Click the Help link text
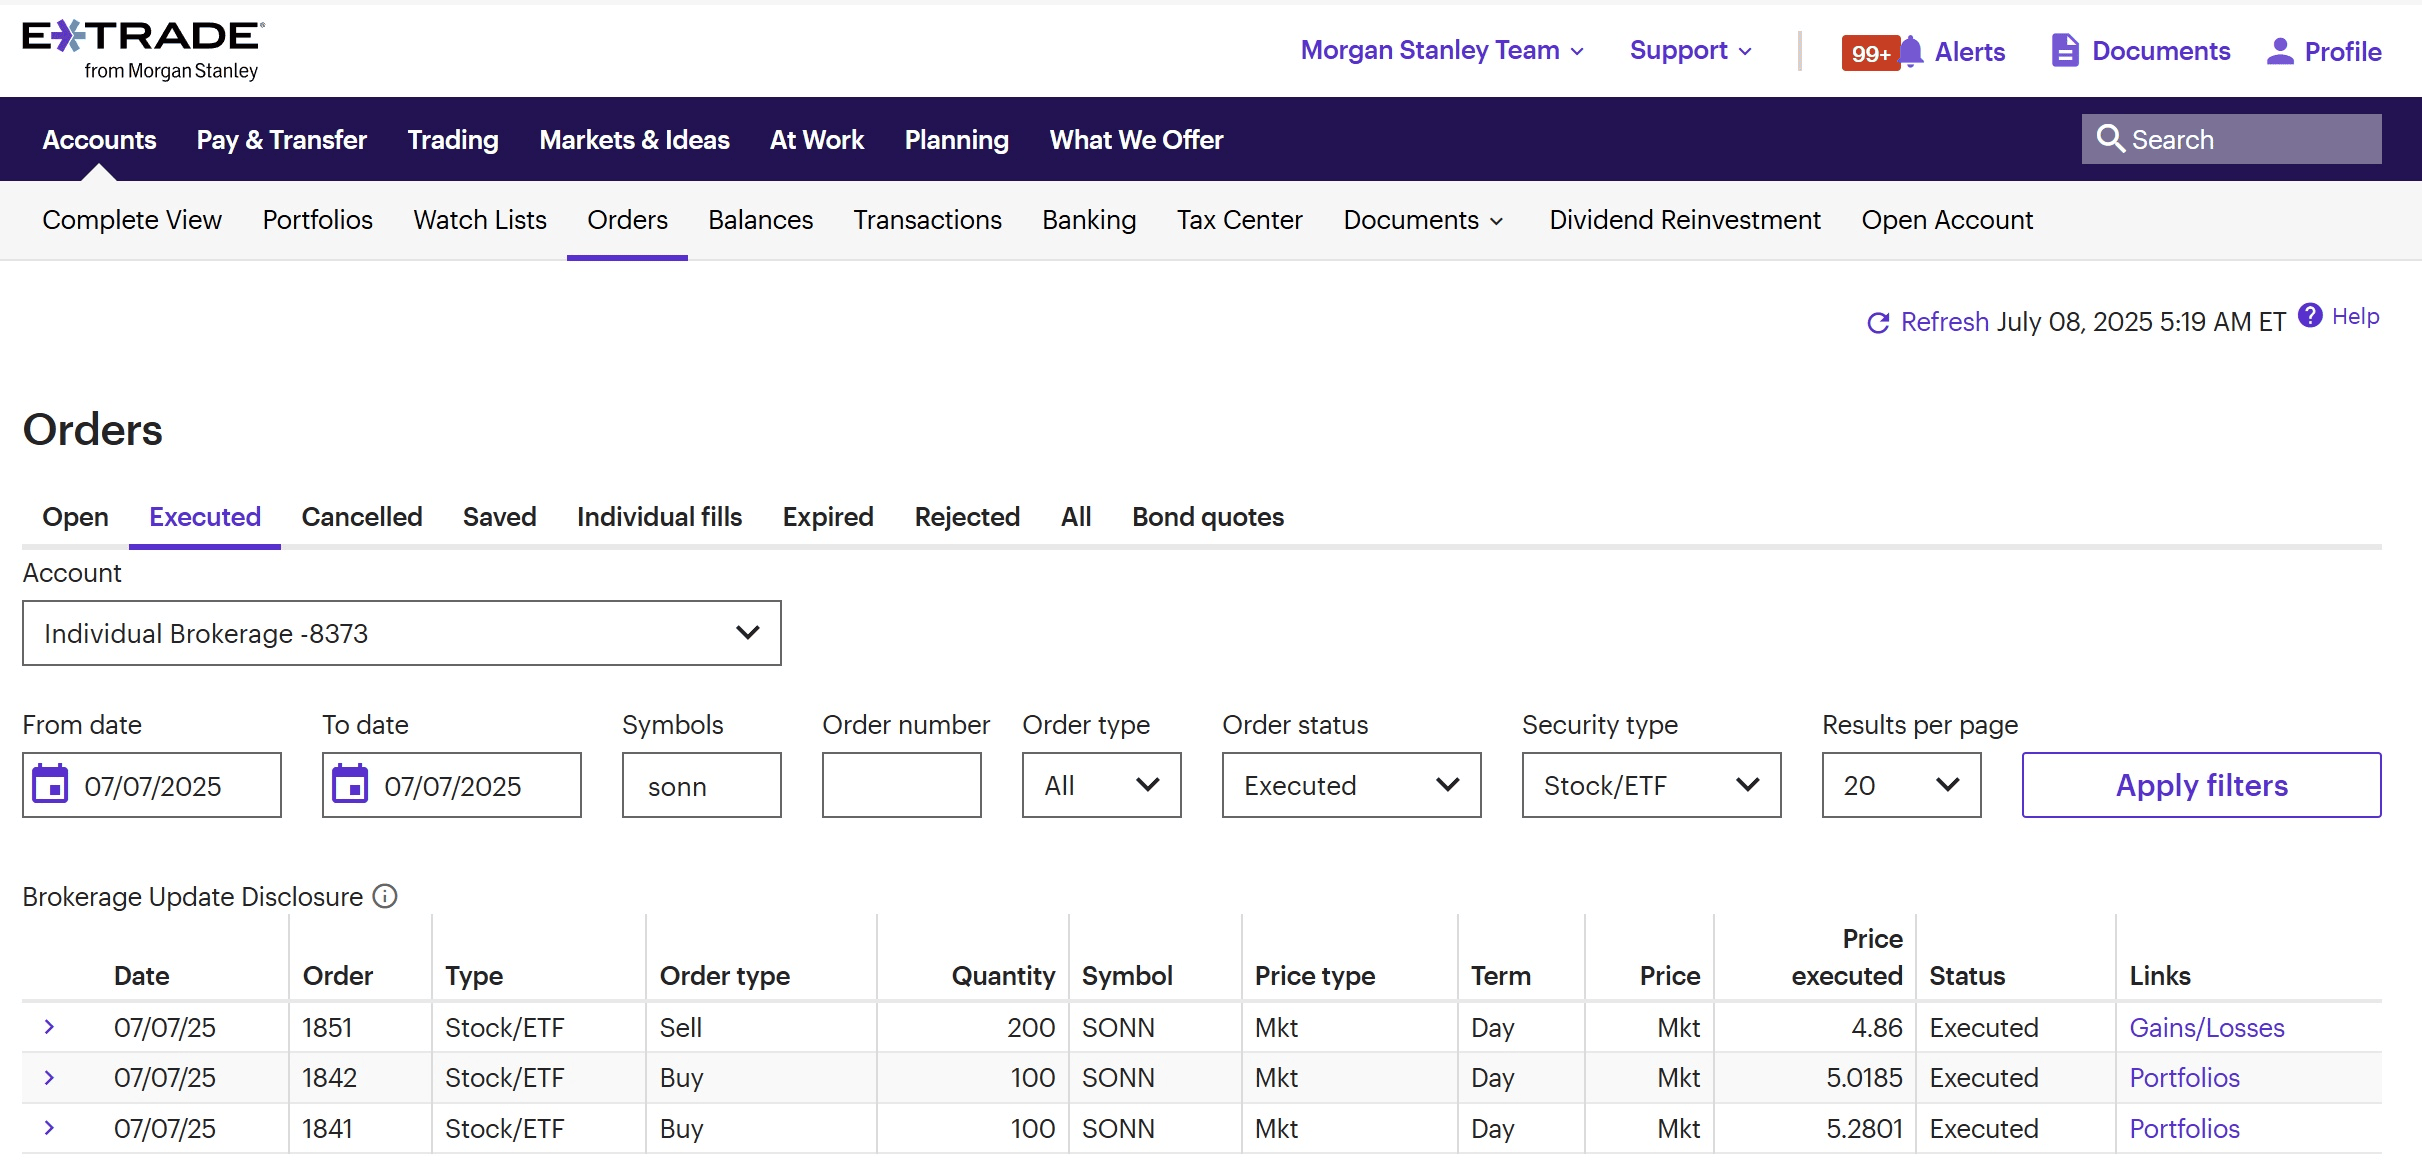This screenshot has width=2422, height=1176. (x=2355, y=316)
